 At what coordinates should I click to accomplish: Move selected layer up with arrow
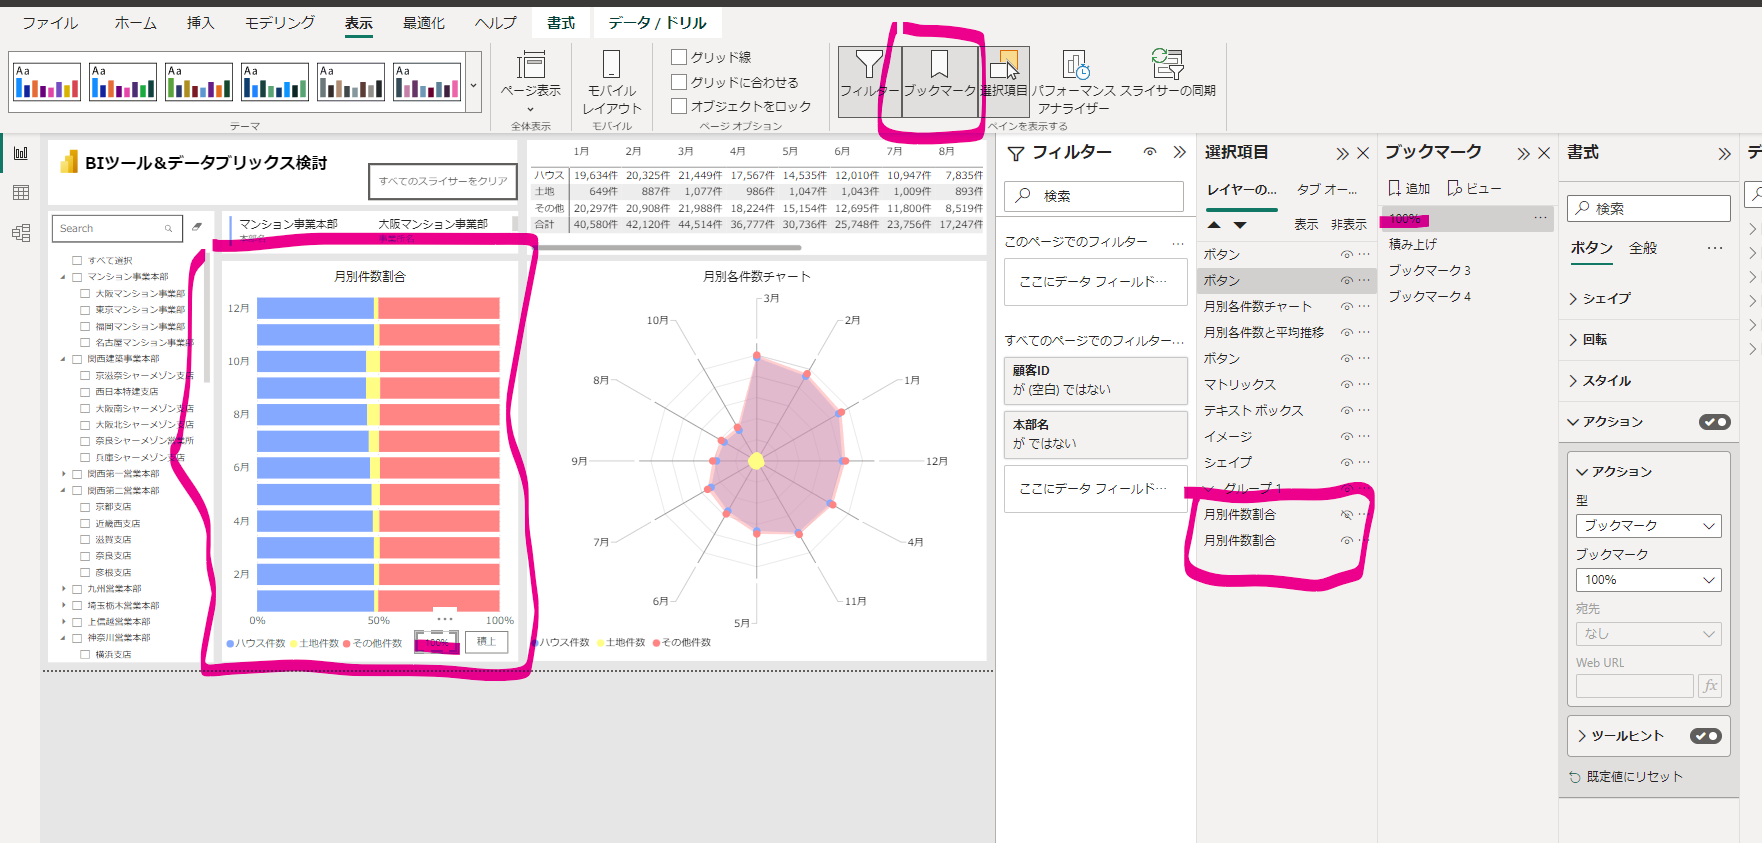(x=1214, y=225)
